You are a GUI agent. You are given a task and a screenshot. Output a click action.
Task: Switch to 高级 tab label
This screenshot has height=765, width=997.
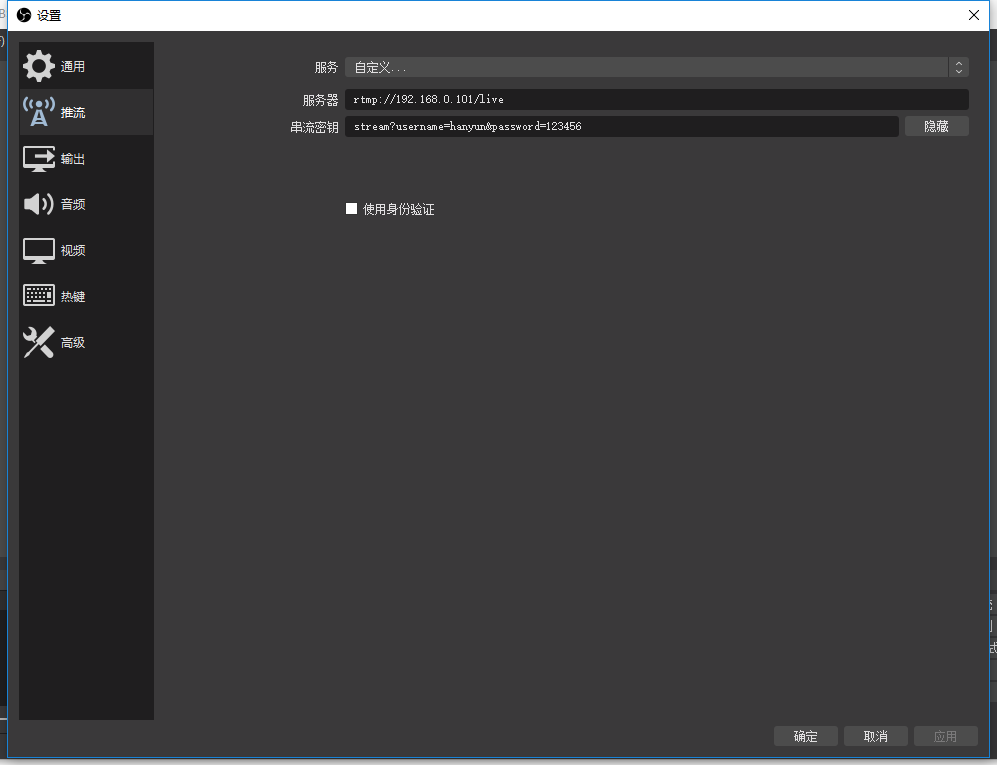72,343
